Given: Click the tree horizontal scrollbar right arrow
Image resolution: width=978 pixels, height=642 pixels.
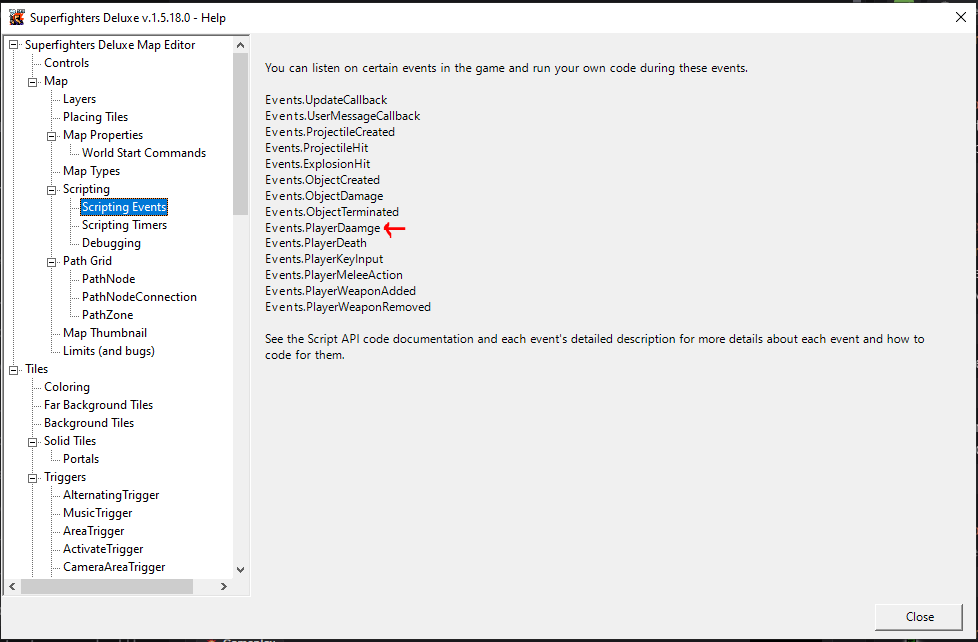Looking at the screenshot, I should point(224,586).
